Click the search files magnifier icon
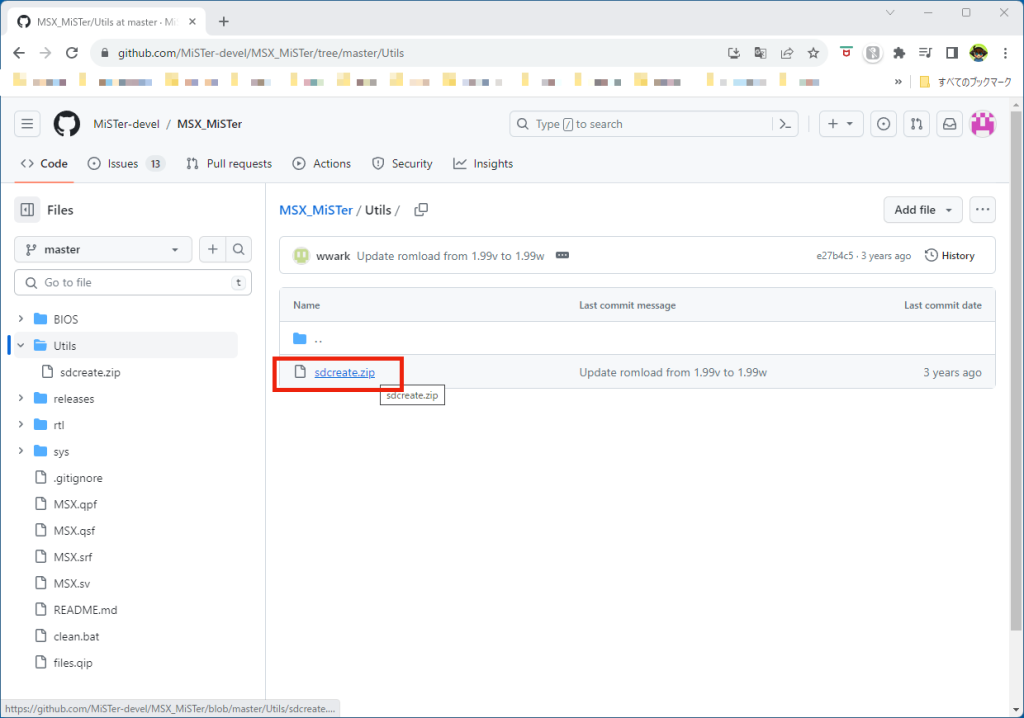Viewport: 1024px width, 718px height. pyautogui.click(x=239, y=250)
